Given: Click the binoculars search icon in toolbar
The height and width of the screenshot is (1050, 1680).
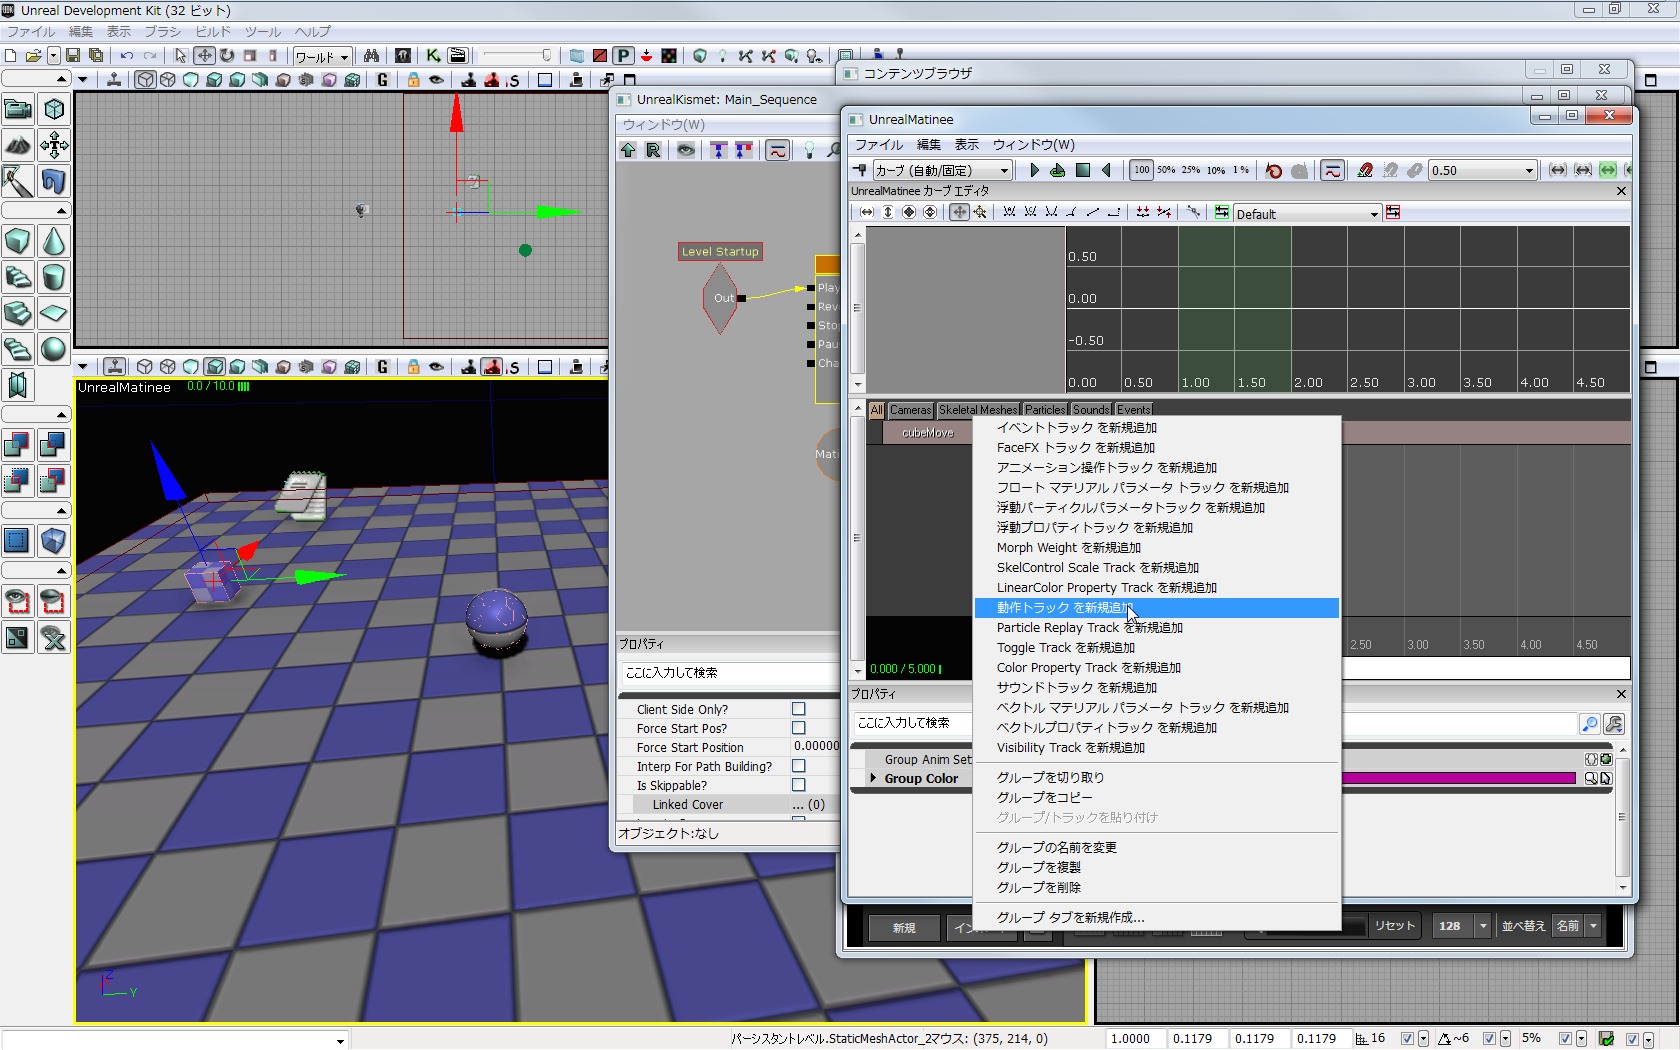Looking at the screenshot, I should tap(371, 56).
